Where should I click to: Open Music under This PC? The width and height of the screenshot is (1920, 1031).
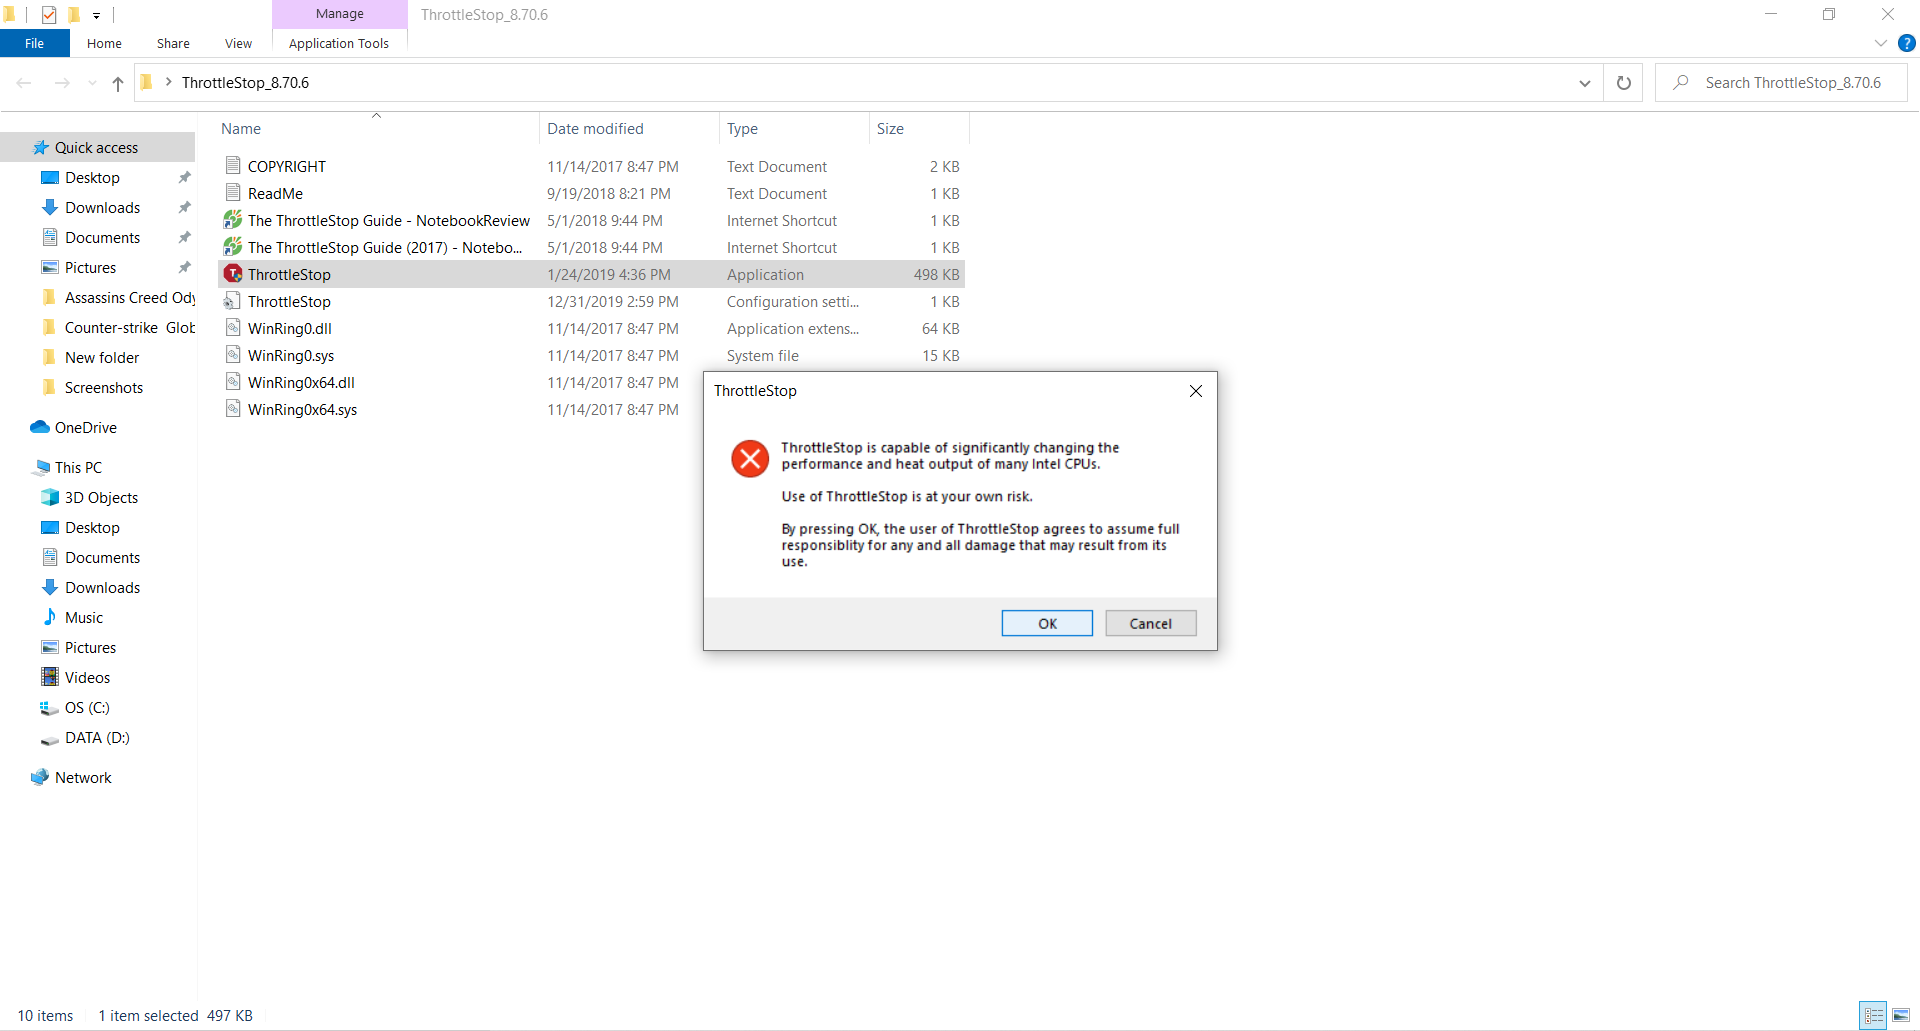[x=84, y=617]
